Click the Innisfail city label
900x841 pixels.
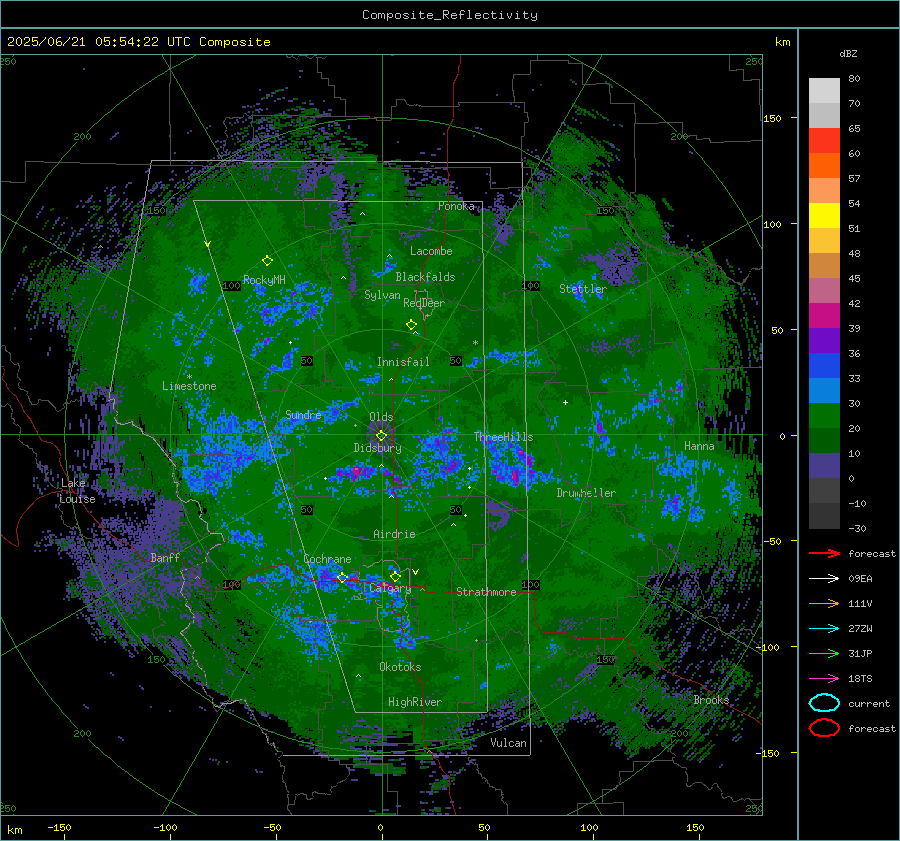(403, 362)
